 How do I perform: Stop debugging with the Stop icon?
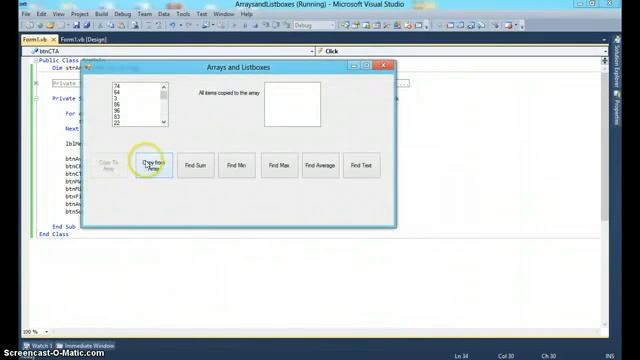click(255, 25)
